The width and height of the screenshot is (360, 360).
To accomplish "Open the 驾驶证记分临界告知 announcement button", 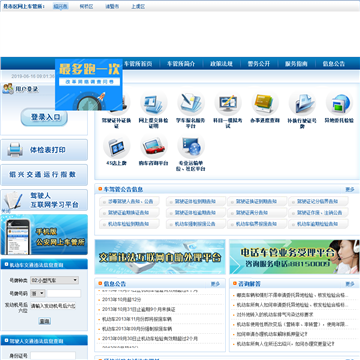I will click(318, 201).
